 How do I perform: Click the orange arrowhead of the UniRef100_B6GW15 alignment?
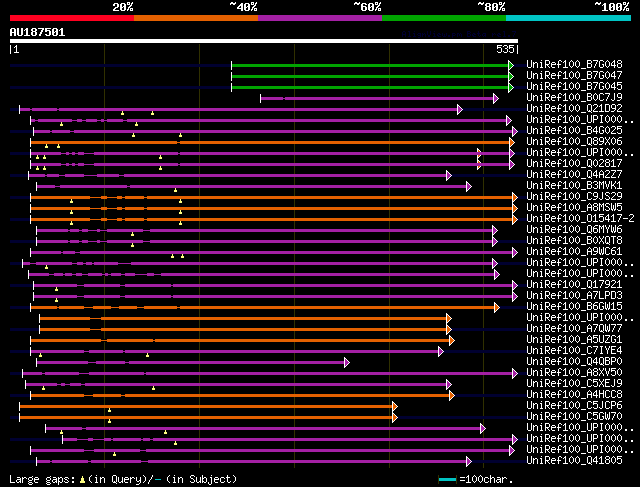[x=497, y=307]
